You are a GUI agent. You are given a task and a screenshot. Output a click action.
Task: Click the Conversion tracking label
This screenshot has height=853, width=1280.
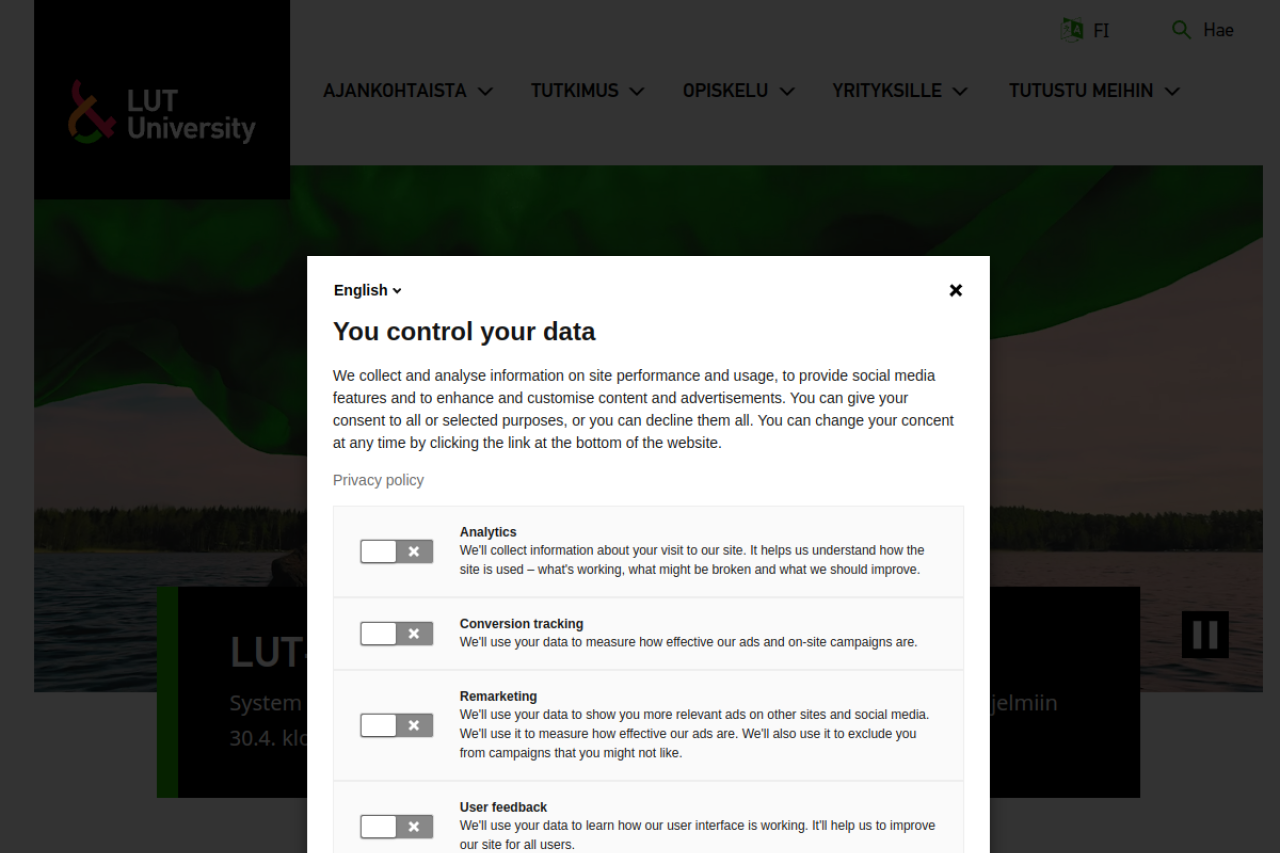pos(521,623)
